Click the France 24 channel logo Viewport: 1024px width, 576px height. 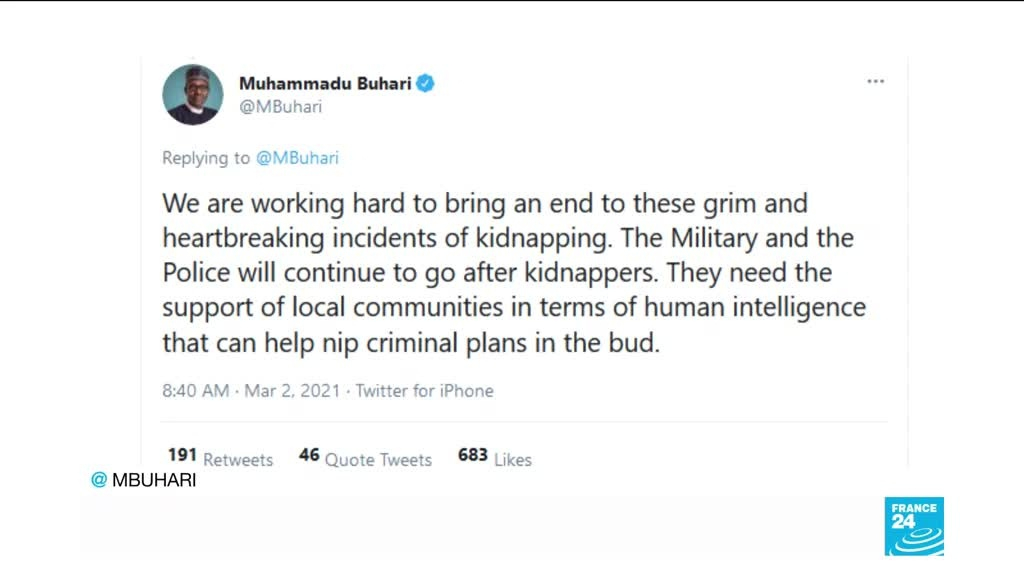coord(913,526)
